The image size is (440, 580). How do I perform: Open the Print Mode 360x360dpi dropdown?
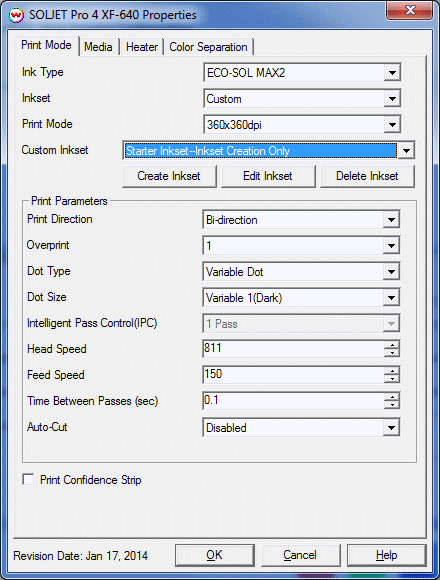pos(392,125)
